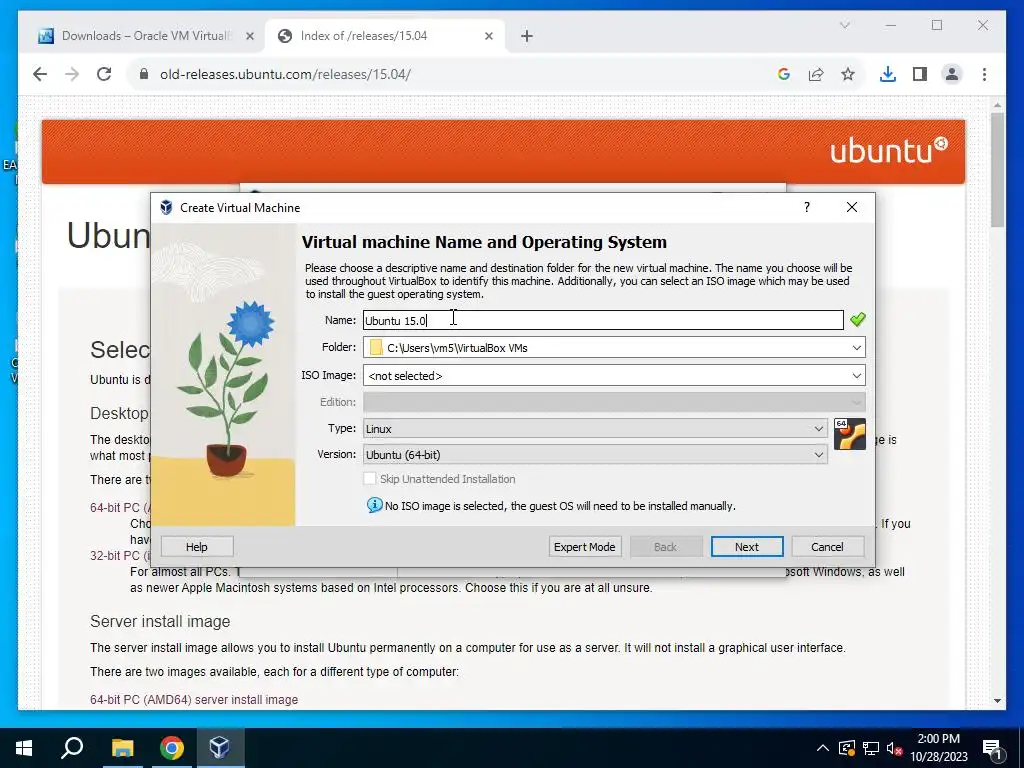Click the VirtualBox icon in dialog title
Viewport: 1024px width, 768px height.
167,208
